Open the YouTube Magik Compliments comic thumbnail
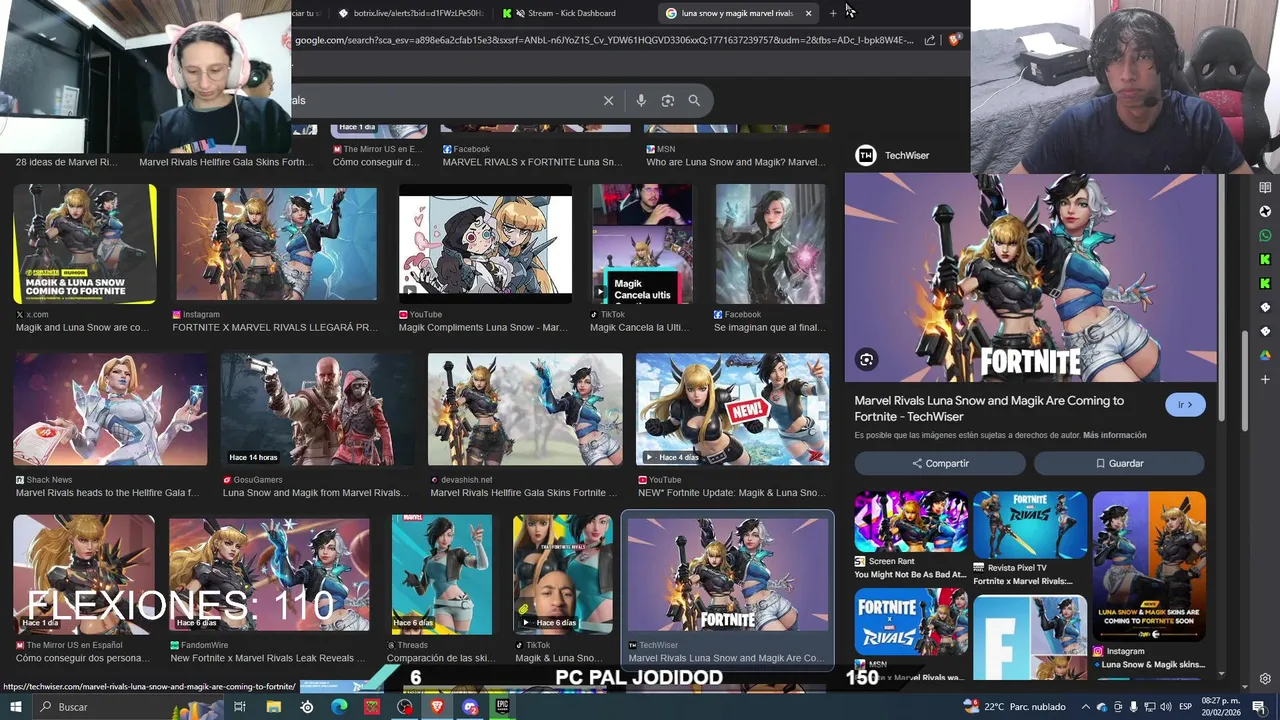This screenshot has height=720, width=1280. coord(485,244)
